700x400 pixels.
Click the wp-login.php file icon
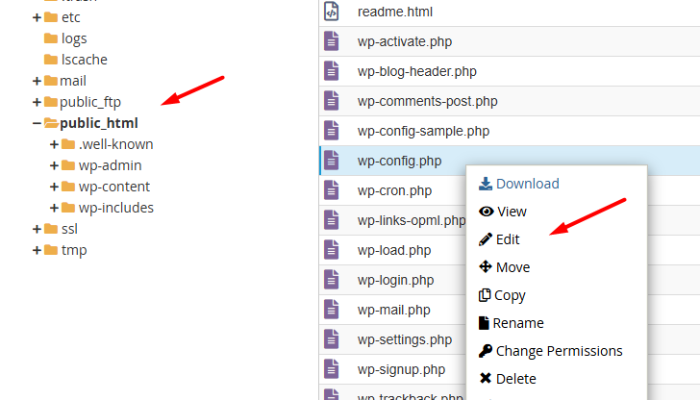(x=332, y=280)
